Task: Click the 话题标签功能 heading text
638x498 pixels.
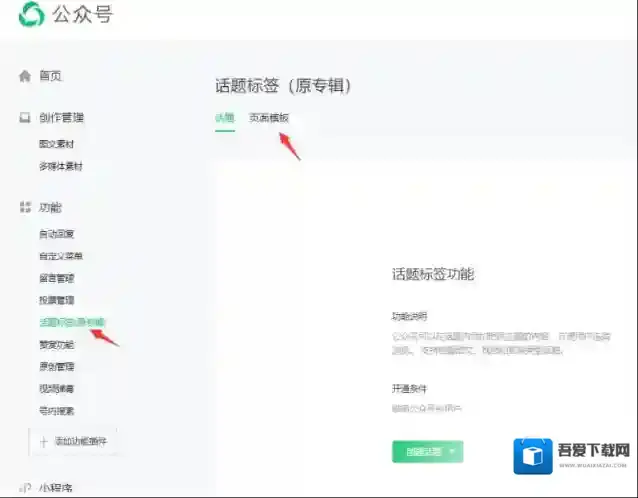Action: coord(433,274)
